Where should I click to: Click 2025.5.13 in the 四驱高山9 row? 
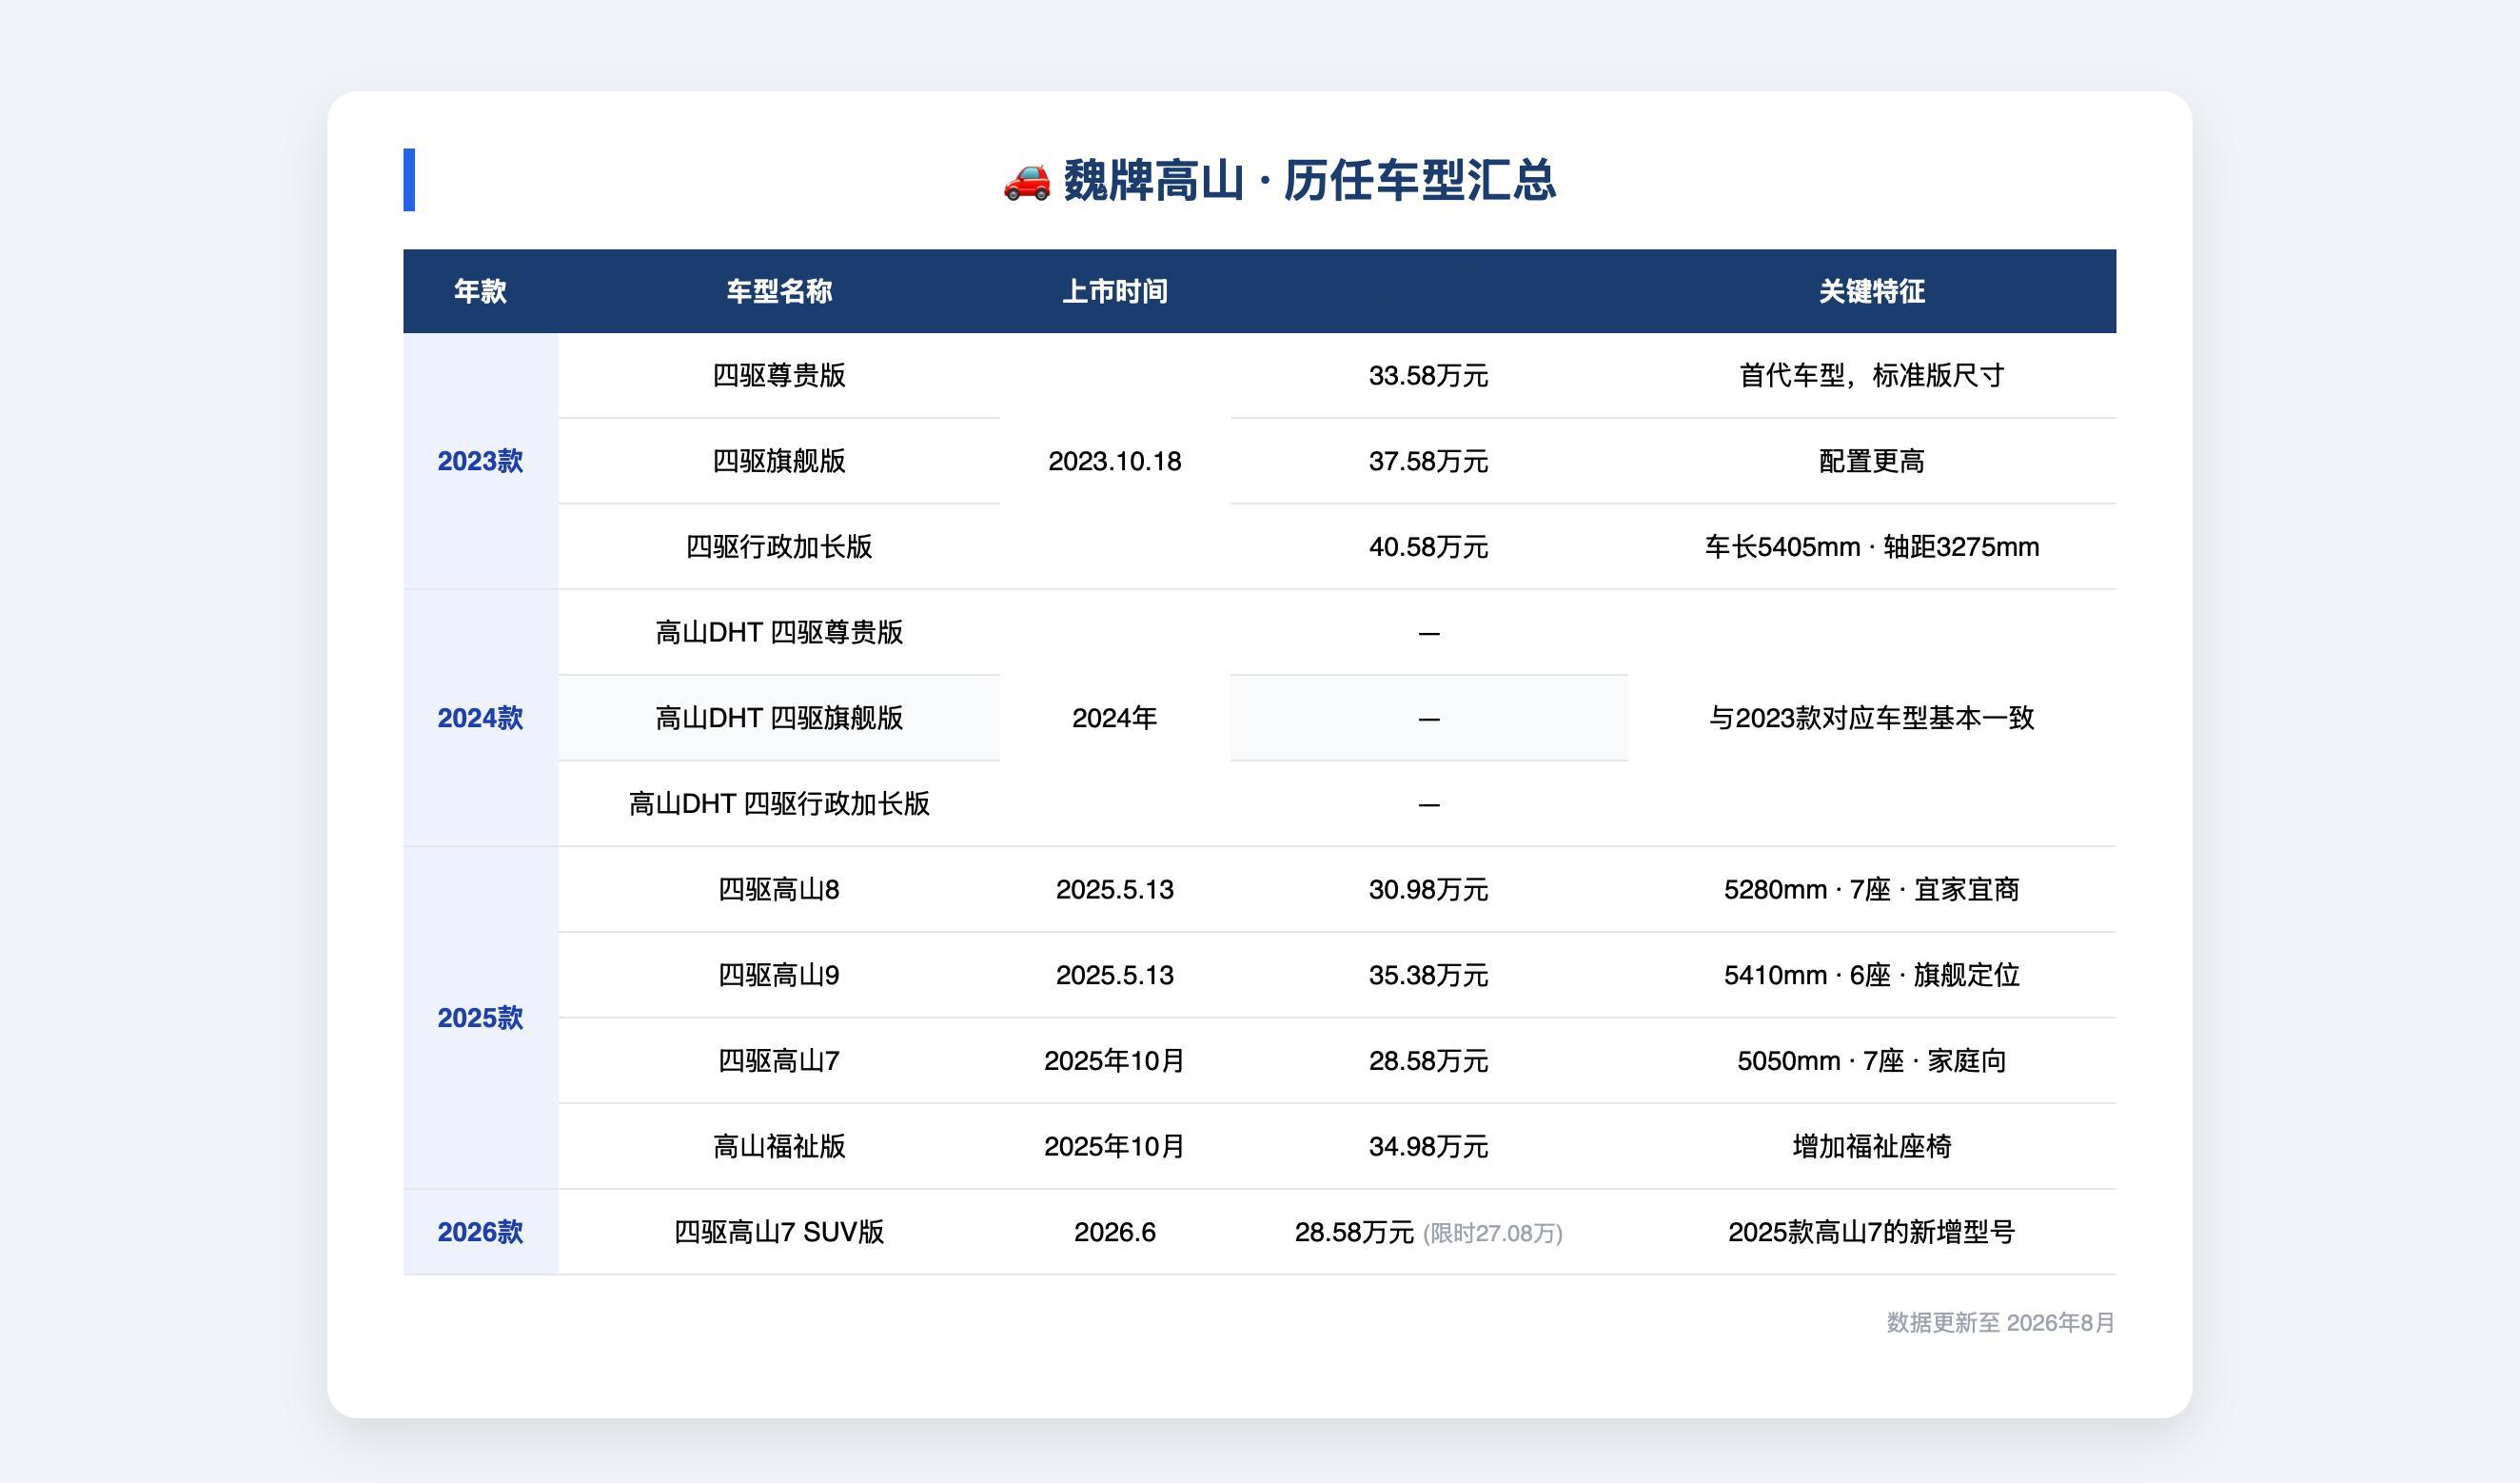1114,975
